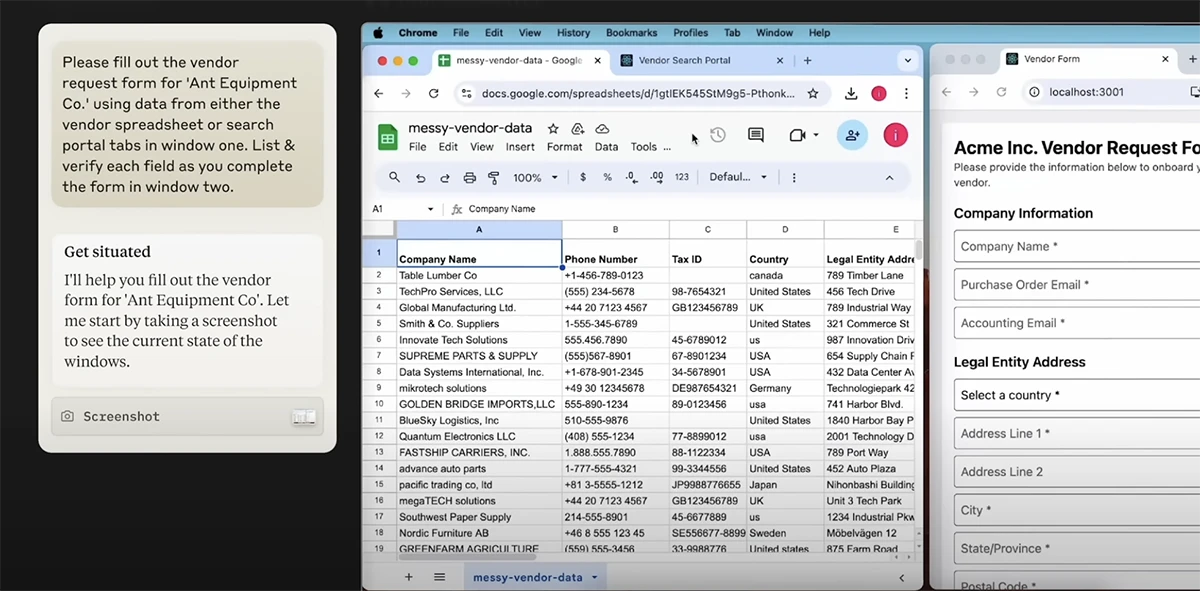Click the Screenshot action in left panel
Screen dimensions: 1200x591
188,416
